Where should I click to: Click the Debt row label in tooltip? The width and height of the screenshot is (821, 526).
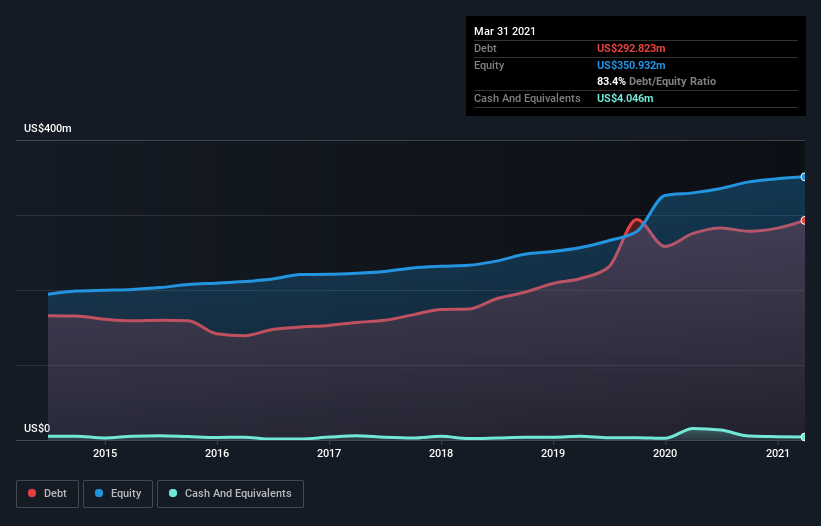point(485,48)
